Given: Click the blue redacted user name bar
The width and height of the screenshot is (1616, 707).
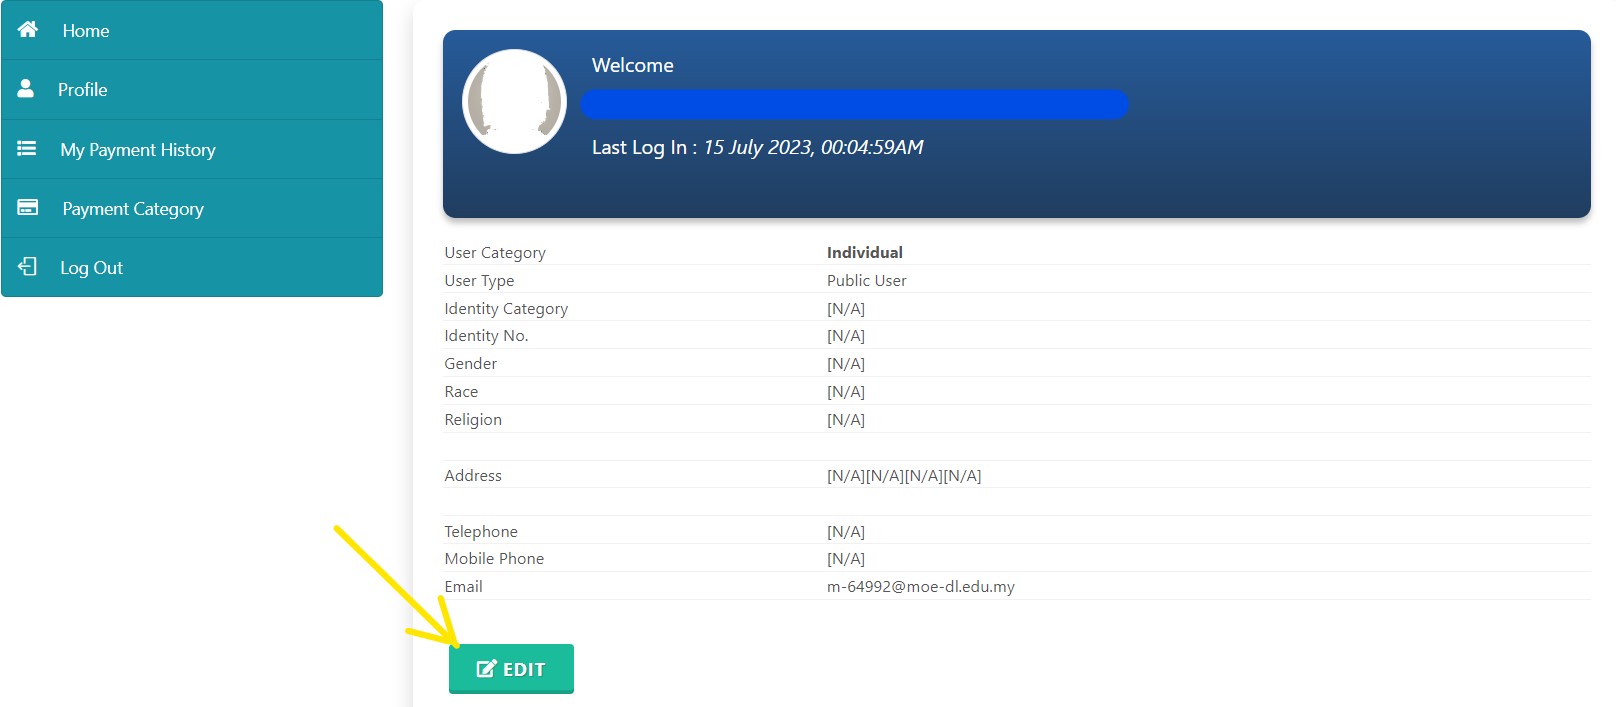Looking at the screenshot, I should click(855, 105).
